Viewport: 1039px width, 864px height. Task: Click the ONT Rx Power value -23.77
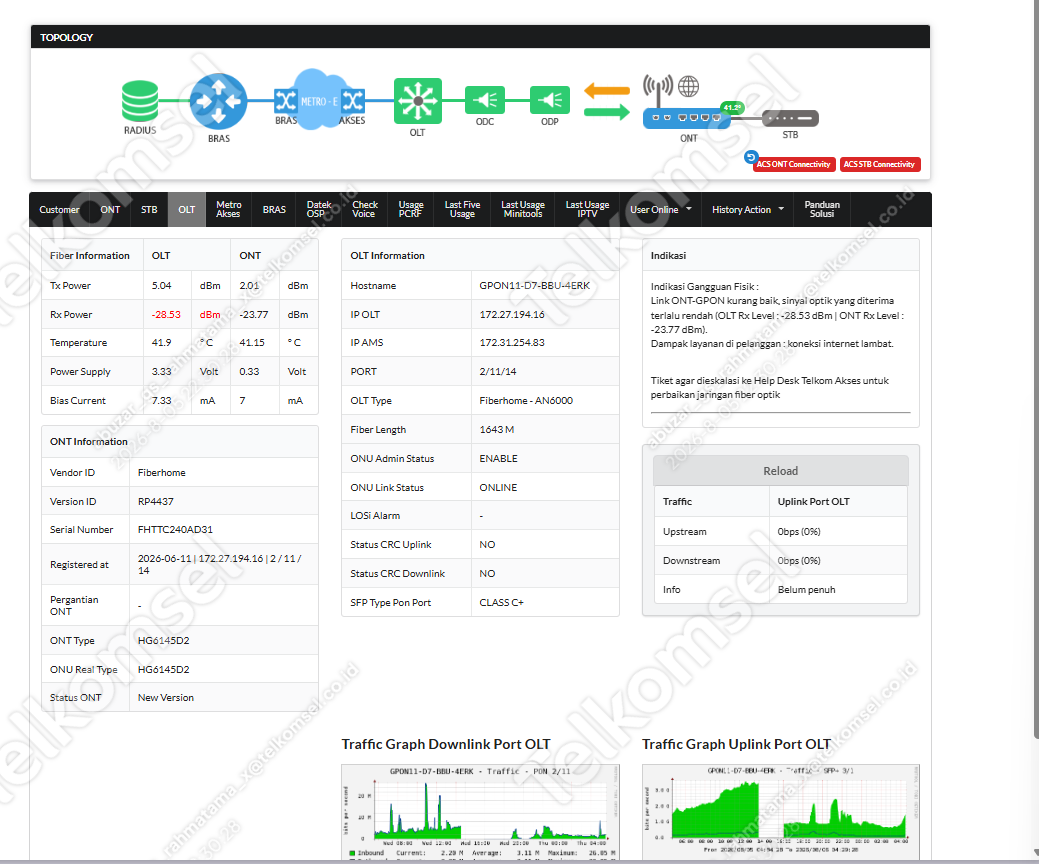[254, 315]
